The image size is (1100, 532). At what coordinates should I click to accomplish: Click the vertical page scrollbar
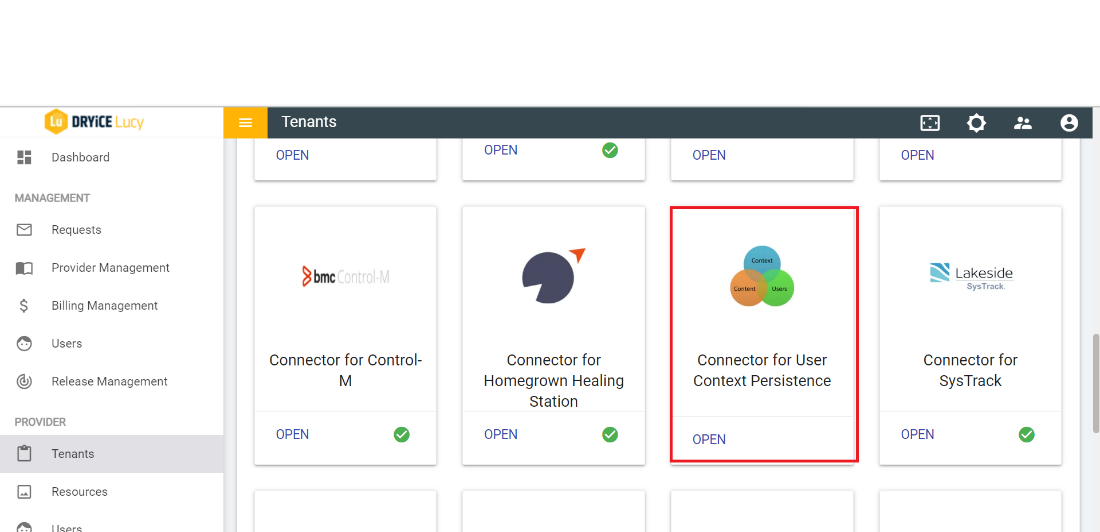click(x=1095, y=381)
